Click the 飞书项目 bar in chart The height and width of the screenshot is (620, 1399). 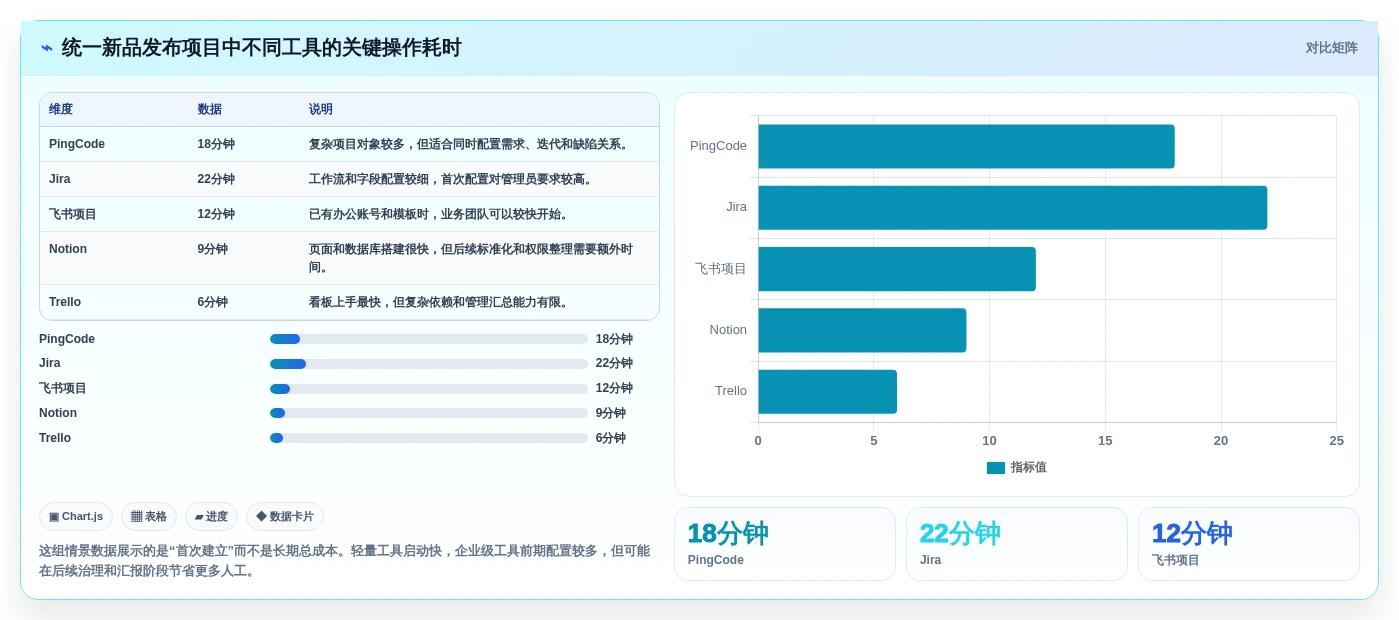(x=897, y=269)
